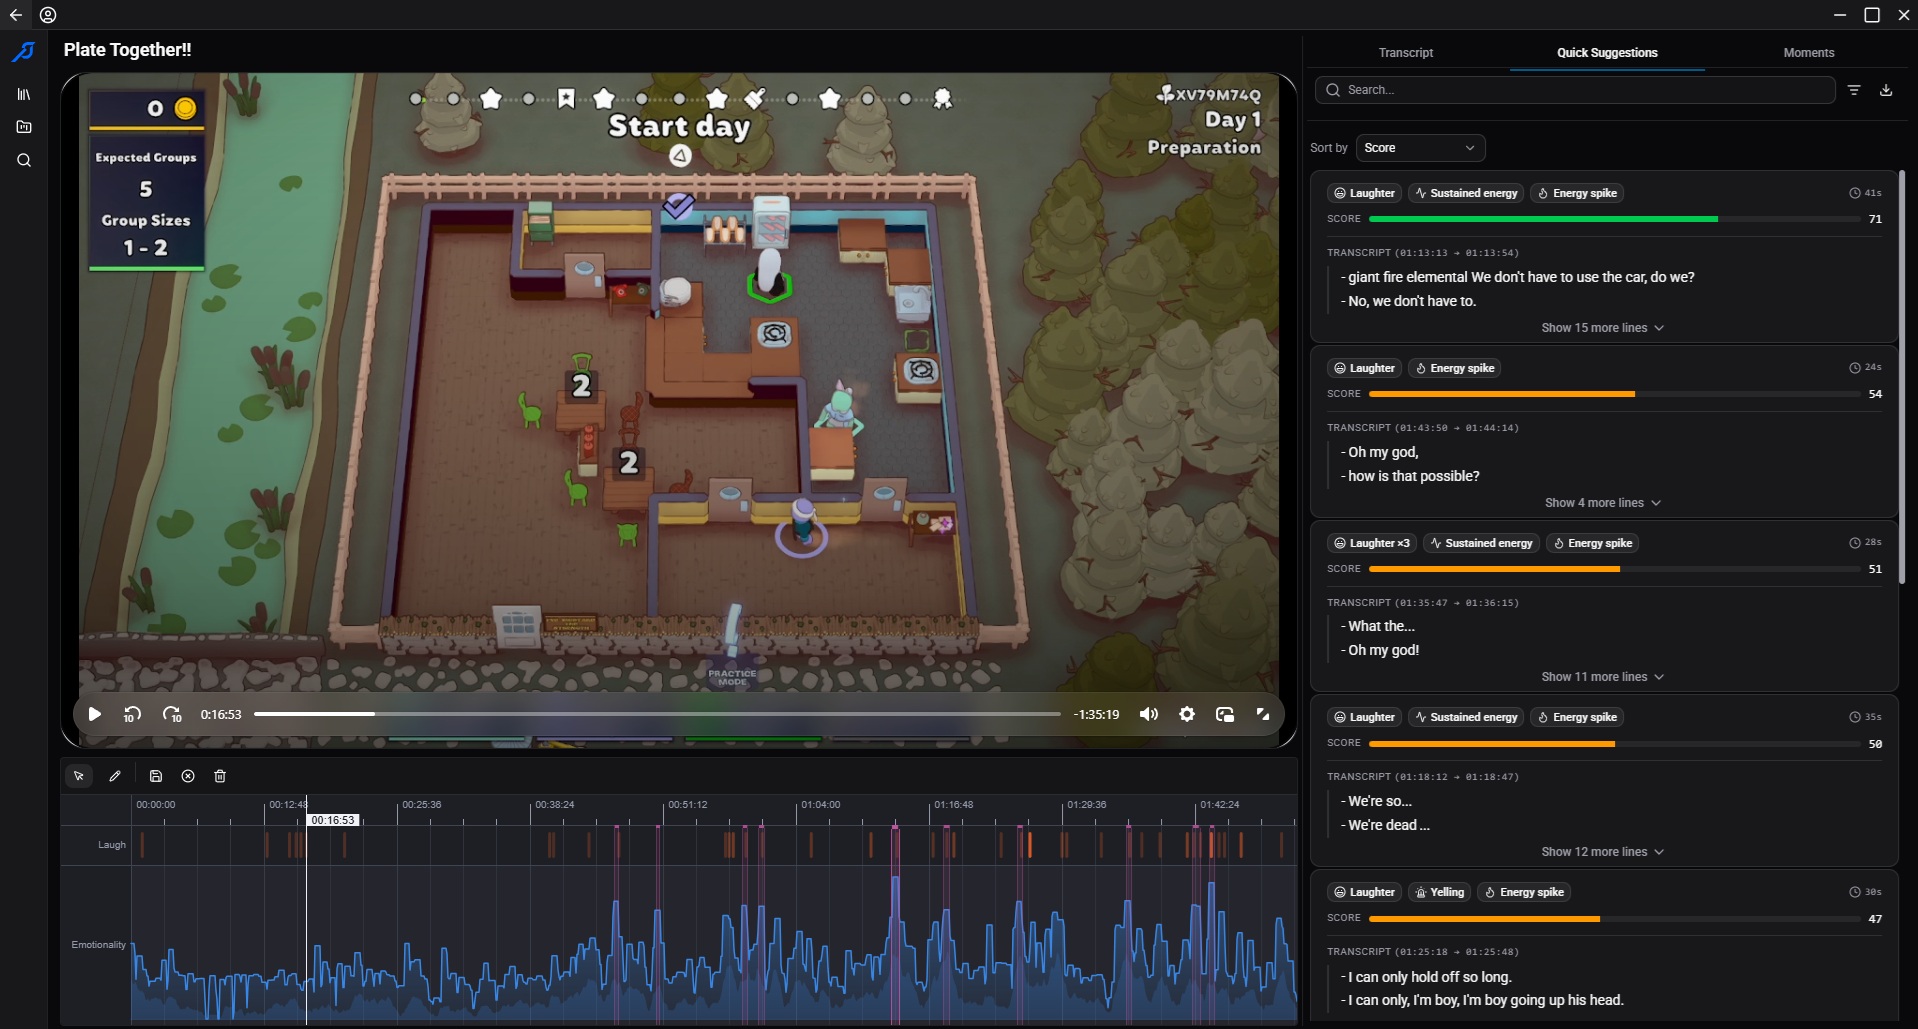The width and height of the screenshot is (1918, 1029).
Task: Click the elapsed time 0:16:53
Action: click(x=221, y=715)
